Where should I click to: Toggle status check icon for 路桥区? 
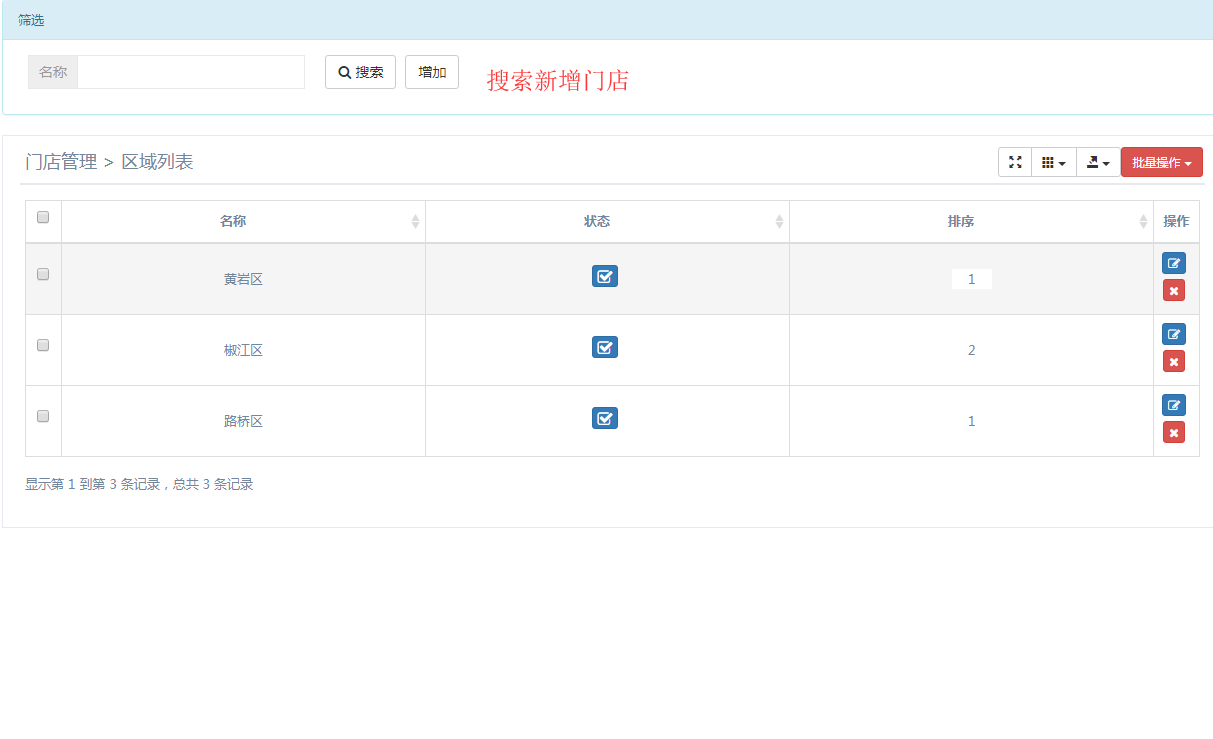point(605,418)
